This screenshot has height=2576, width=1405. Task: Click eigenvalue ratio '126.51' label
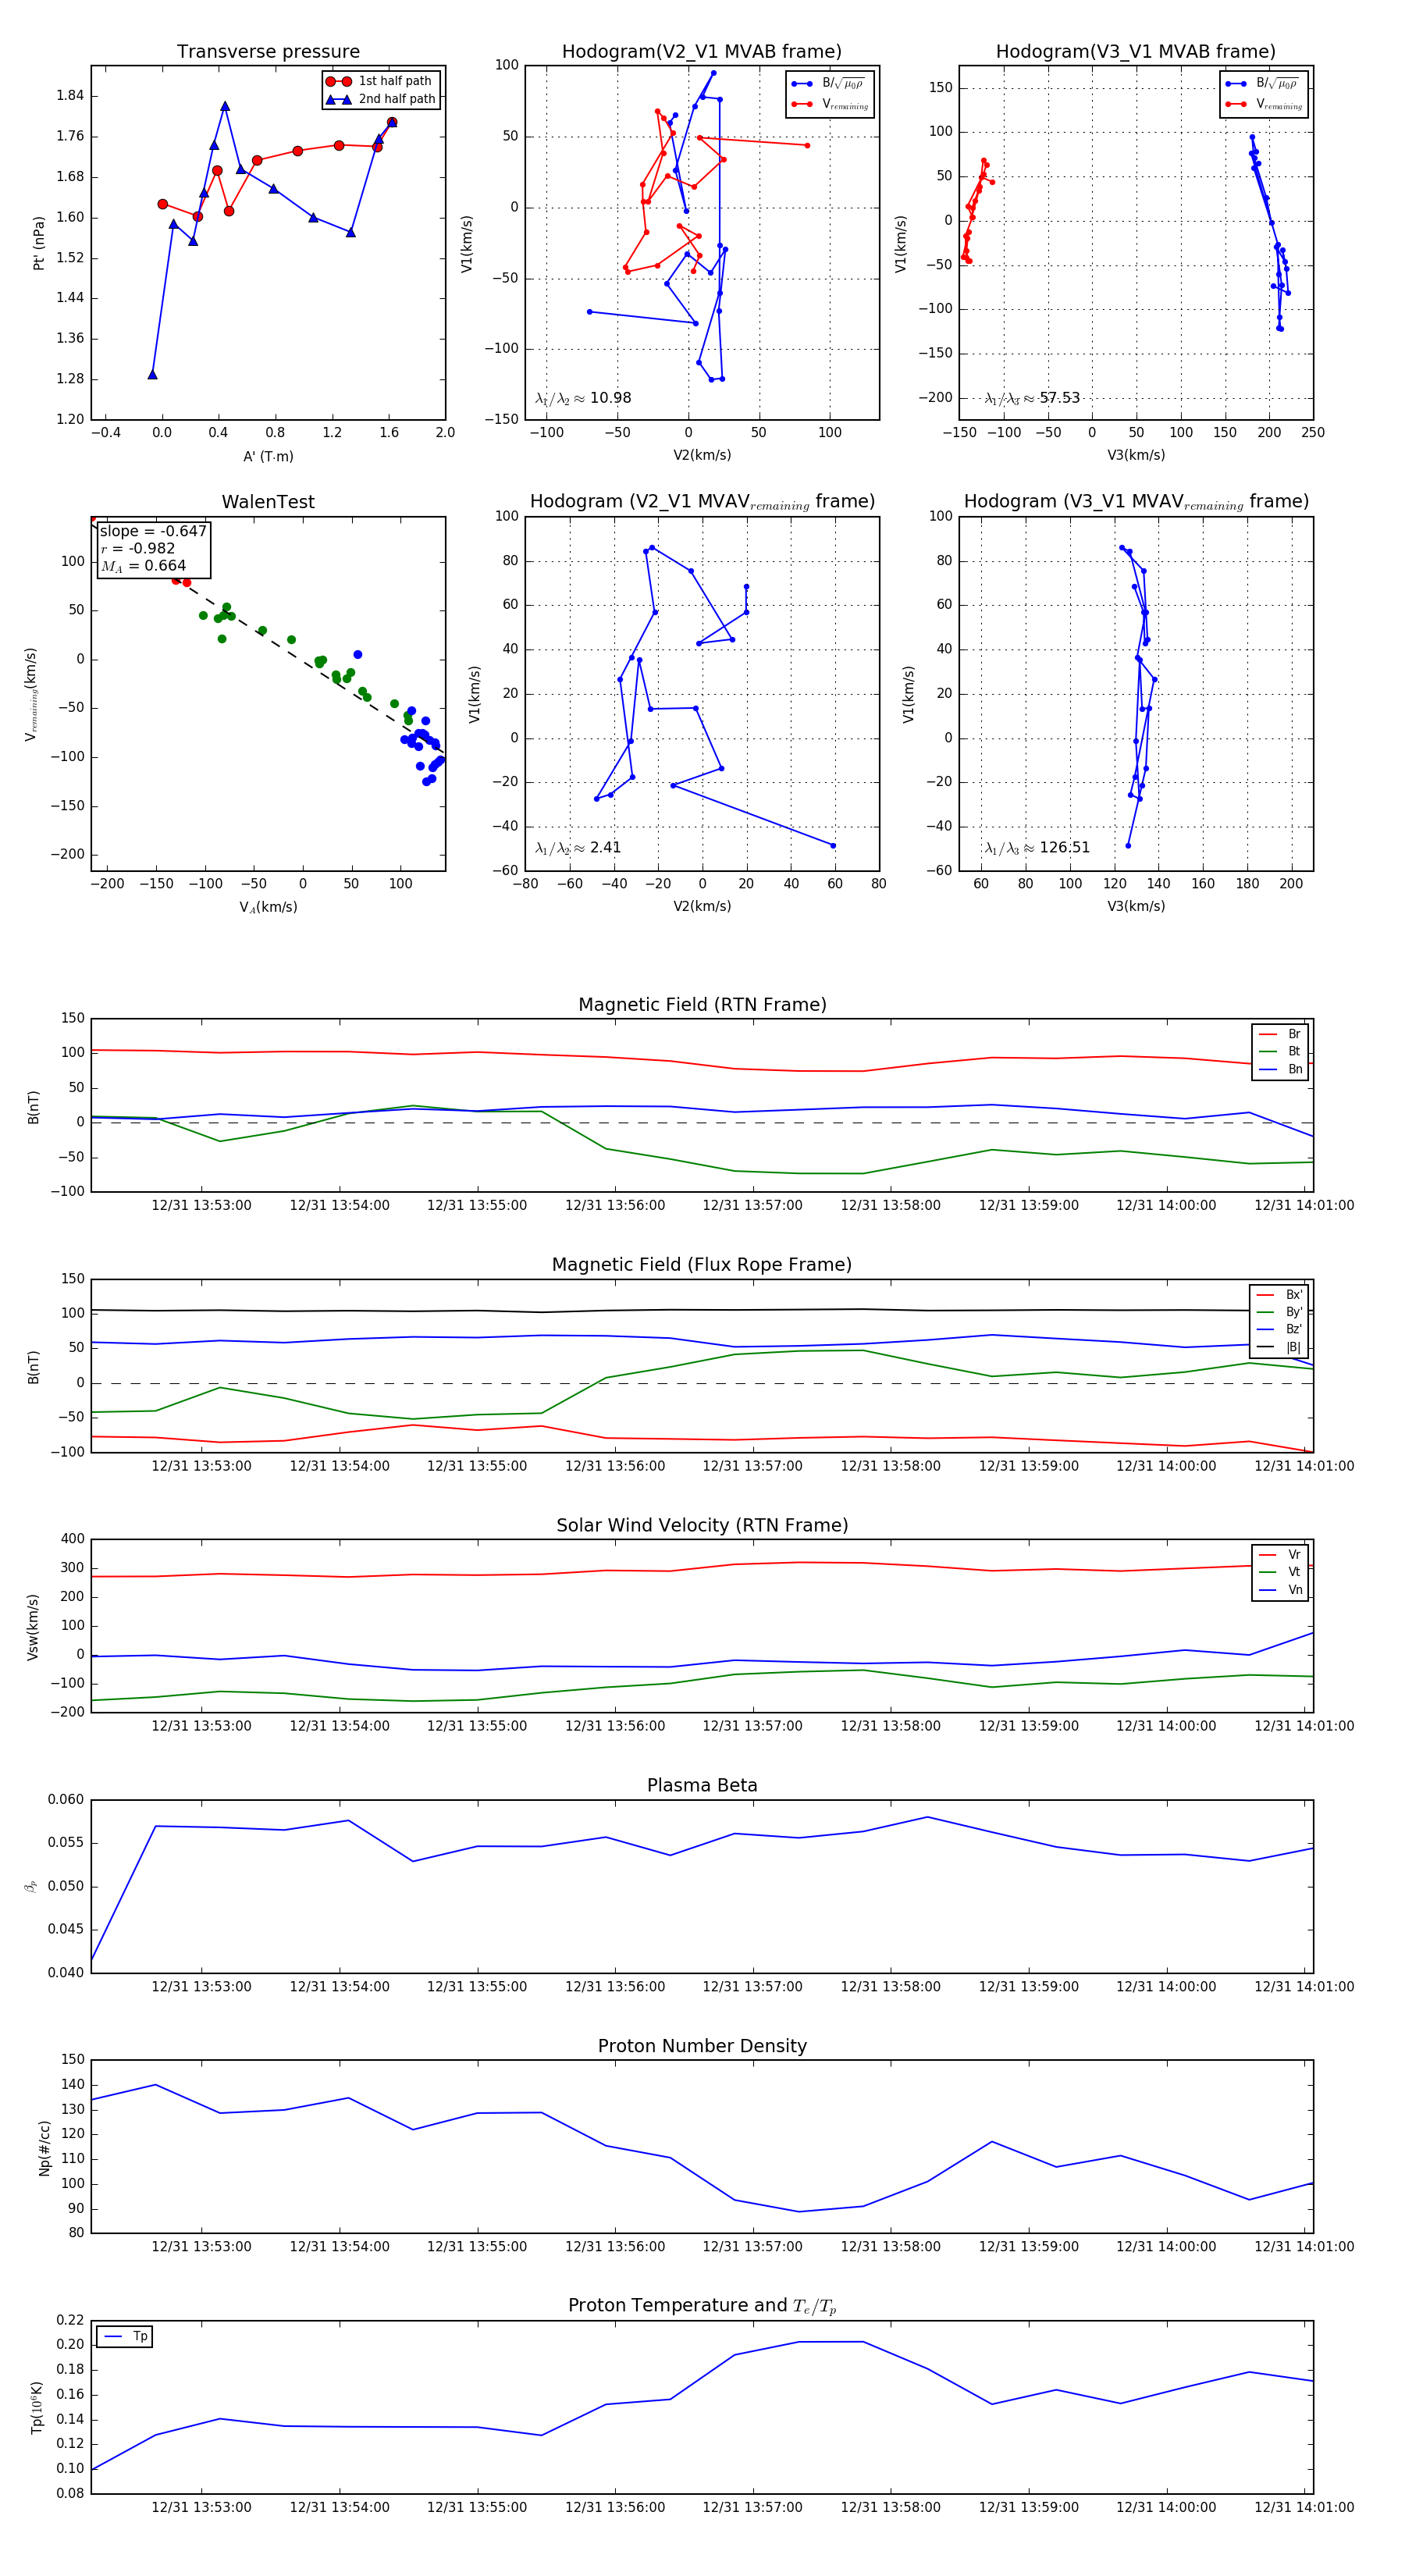coord(1037,848)
